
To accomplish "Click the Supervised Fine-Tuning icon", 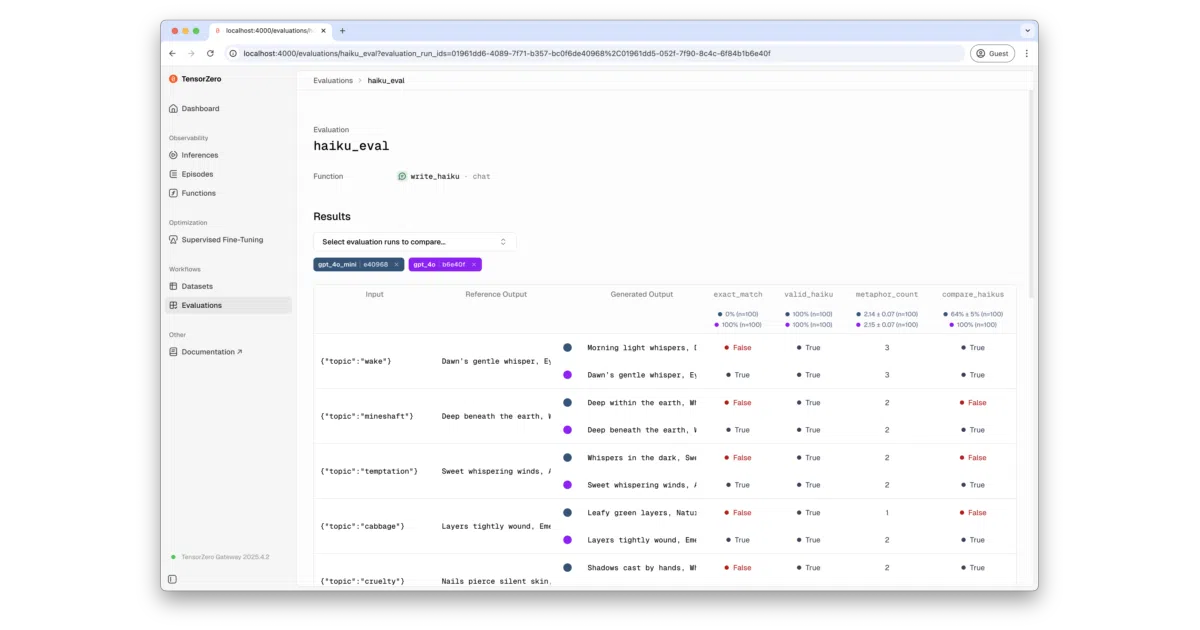I will coord(173,240).
